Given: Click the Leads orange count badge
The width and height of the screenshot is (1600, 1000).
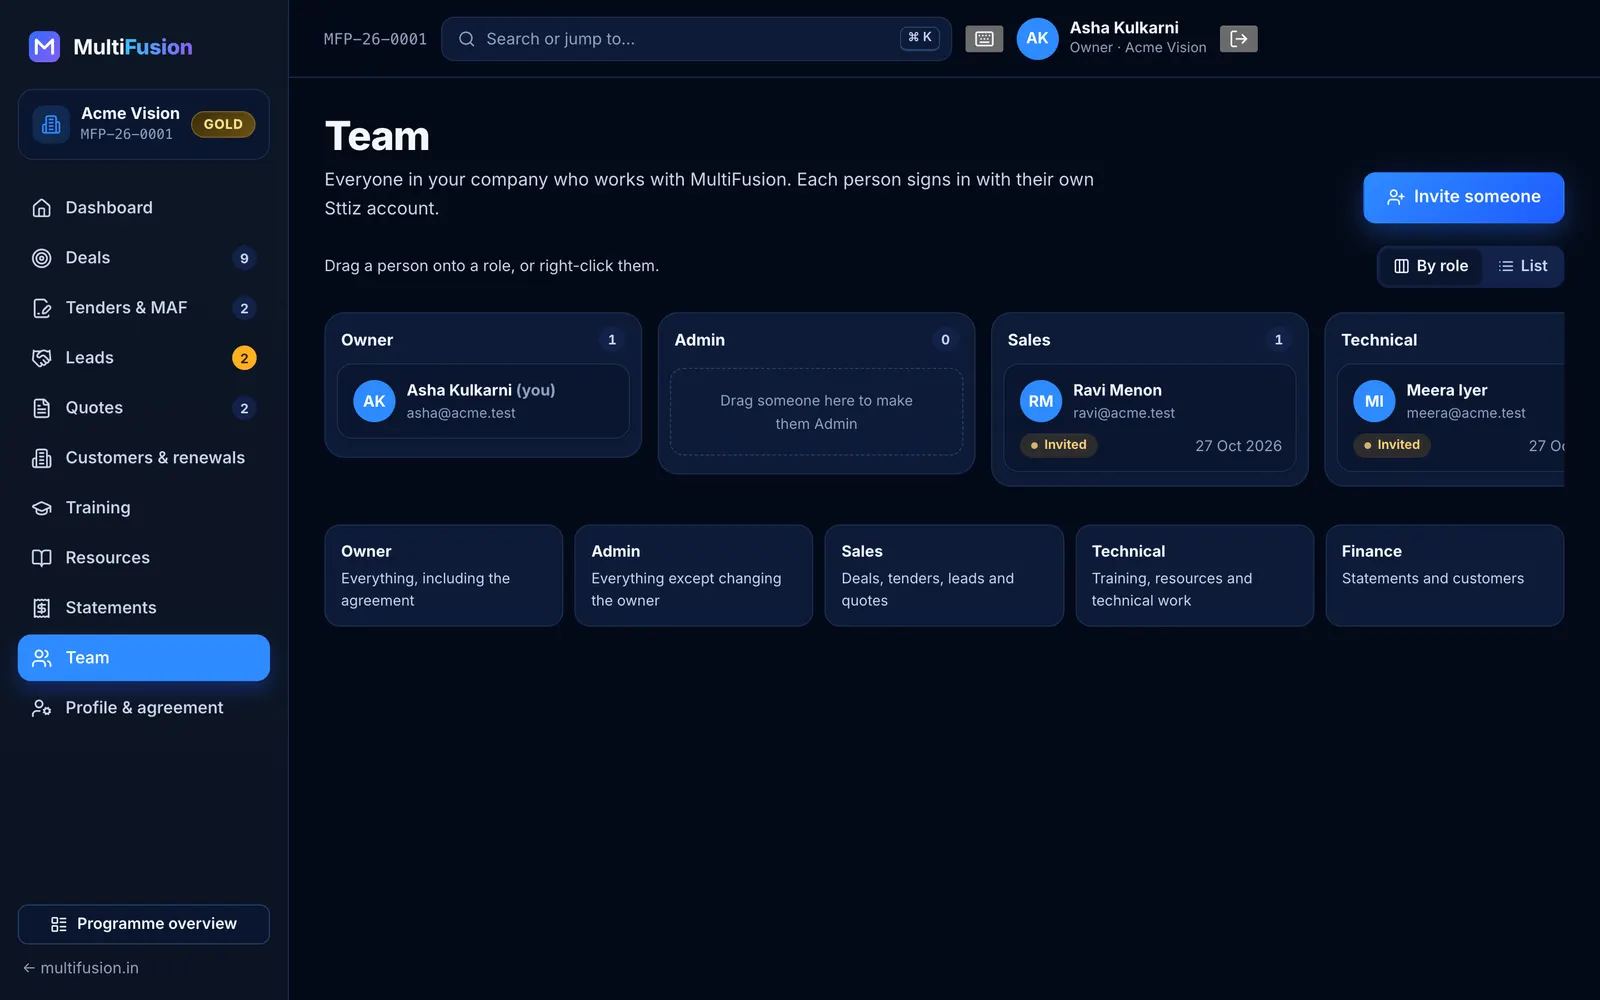Looking at the screenshot, I should tap(244, 358).
